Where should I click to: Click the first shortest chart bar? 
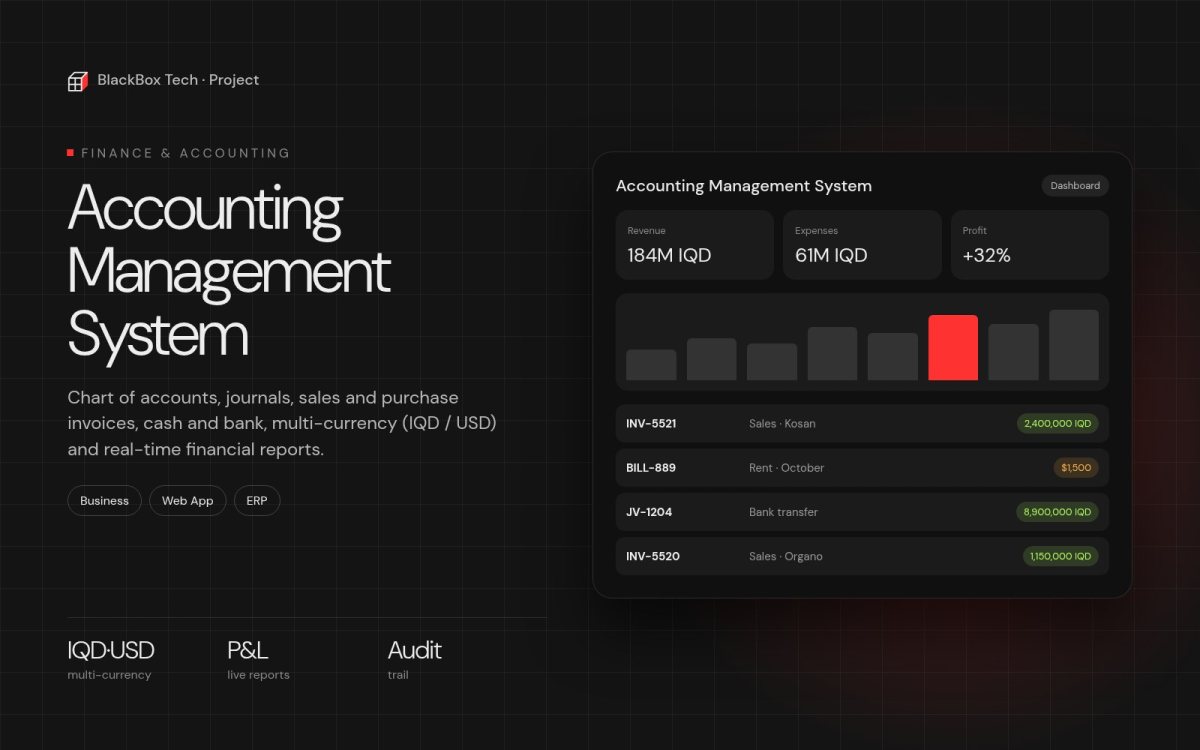click(651, 365)
